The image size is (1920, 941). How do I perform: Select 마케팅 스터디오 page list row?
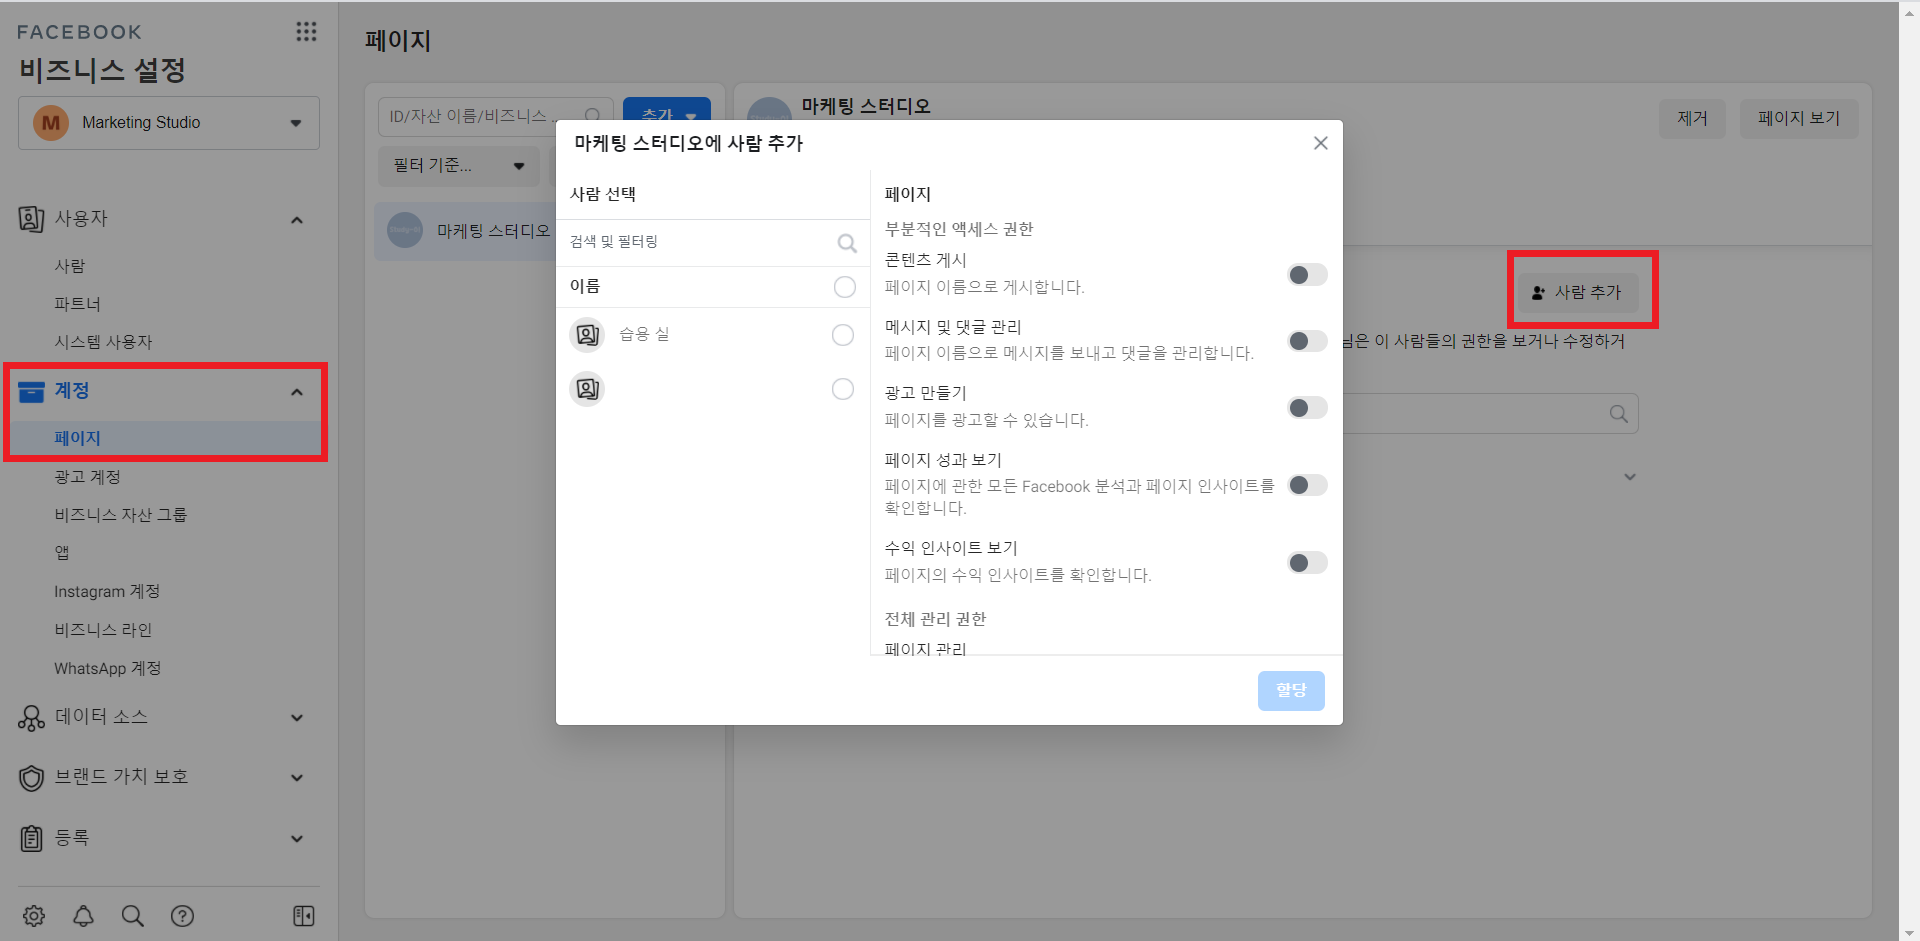(x=465, y=231)
